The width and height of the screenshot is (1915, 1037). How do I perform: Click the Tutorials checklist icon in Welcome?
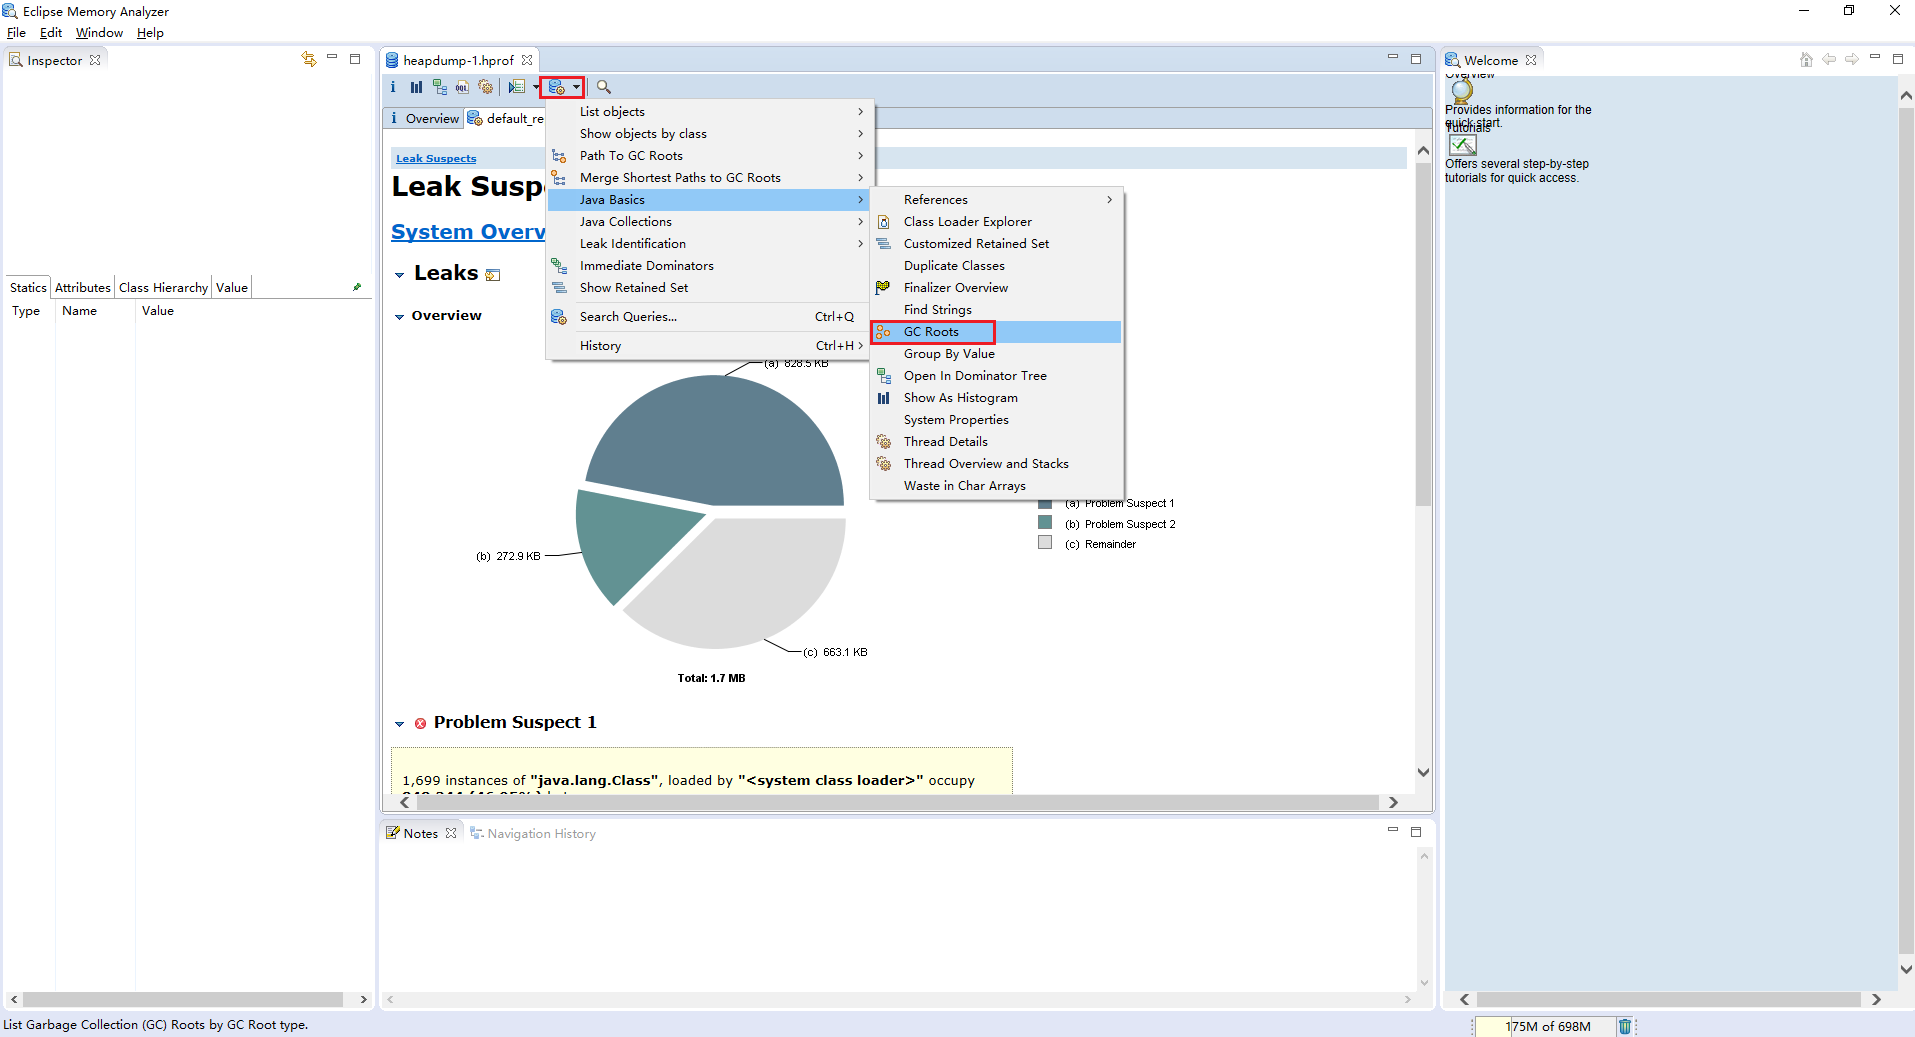click(x=1462, y=145)
